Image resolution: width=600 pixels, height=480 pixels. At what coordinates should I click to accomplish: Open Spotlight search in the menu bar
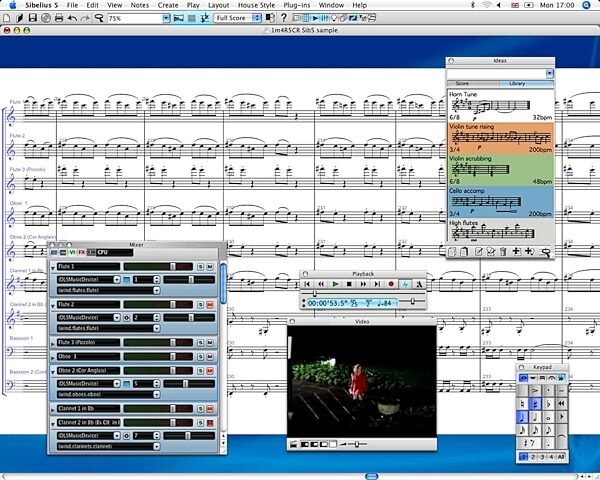(585, 5)
